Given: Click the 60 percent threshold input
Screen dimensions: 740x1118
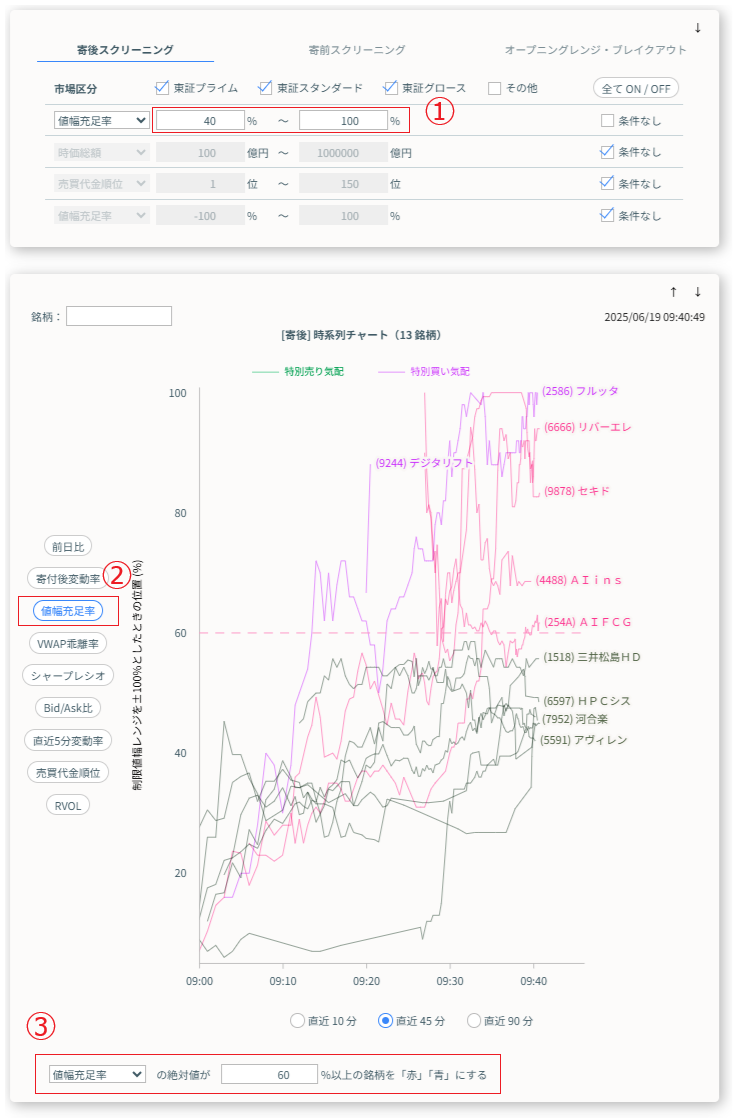Looking at the screenshot, I should [268, 1074].
